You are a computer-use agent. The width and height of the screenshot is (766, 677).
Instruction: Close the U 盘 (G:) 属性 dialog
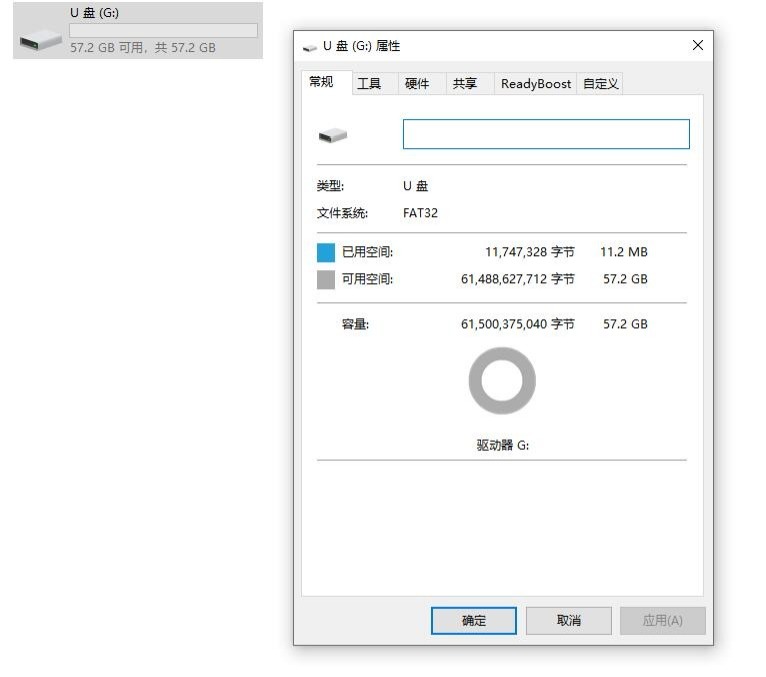click(697, 45)
